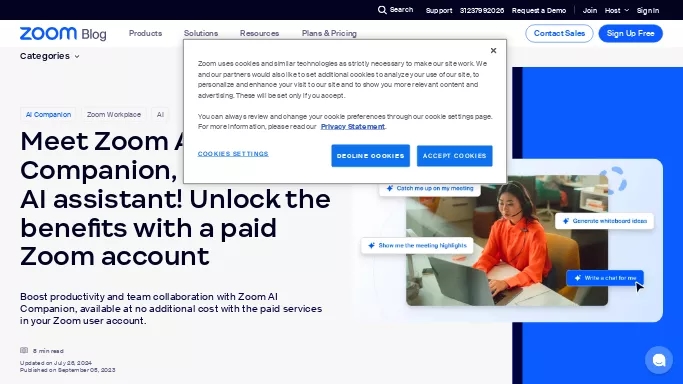Open the Privacy Statement link
Screen dimensions: 683x384
(x=353, y=127)
